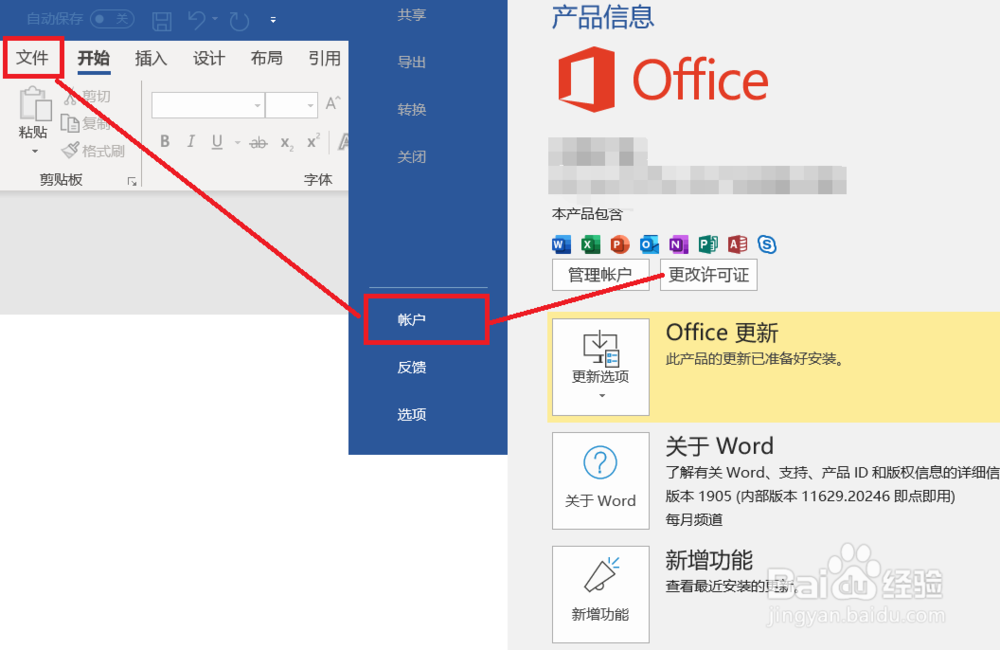Screen dimensions: 1000x650
Task: Switch to the 开始 tab
Action: point(94,58)
